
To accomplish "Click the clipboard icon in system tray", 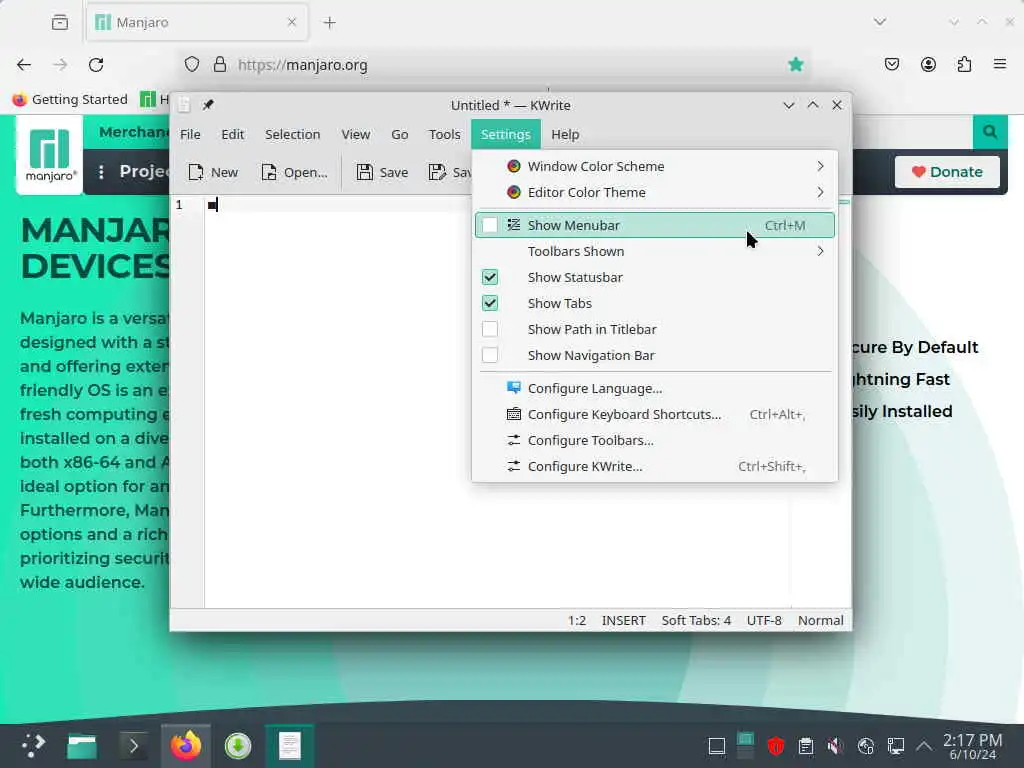I will point(806,746).
